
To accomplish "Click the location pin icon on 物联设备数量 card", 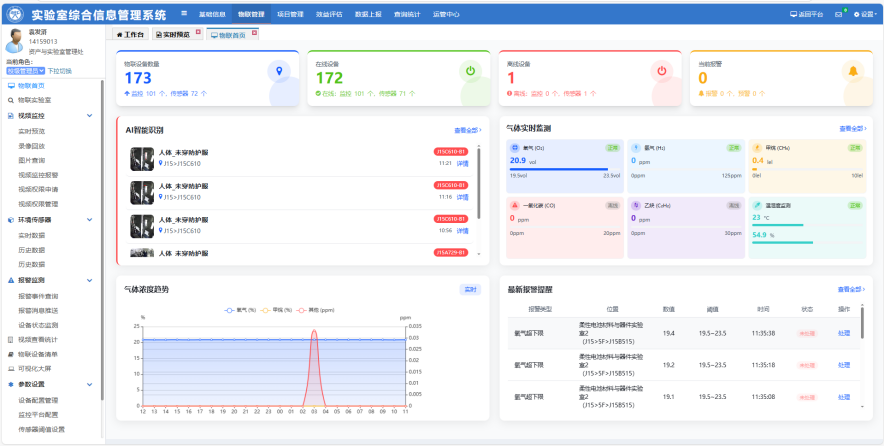I will (281, 71).
